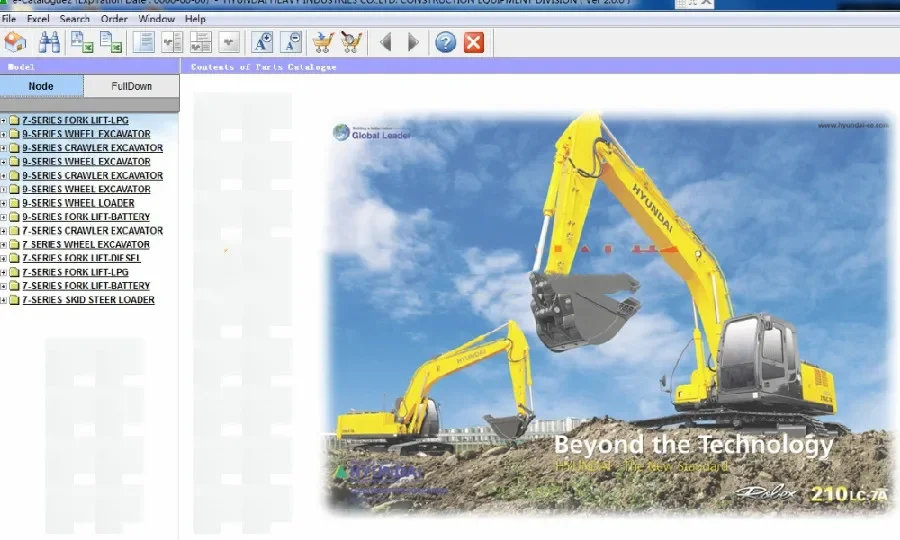Expand the 7-SERIES SKID STEER LOADER node
Screen dimensions: 900x540
pyautogui.click(x=4, y=300)
